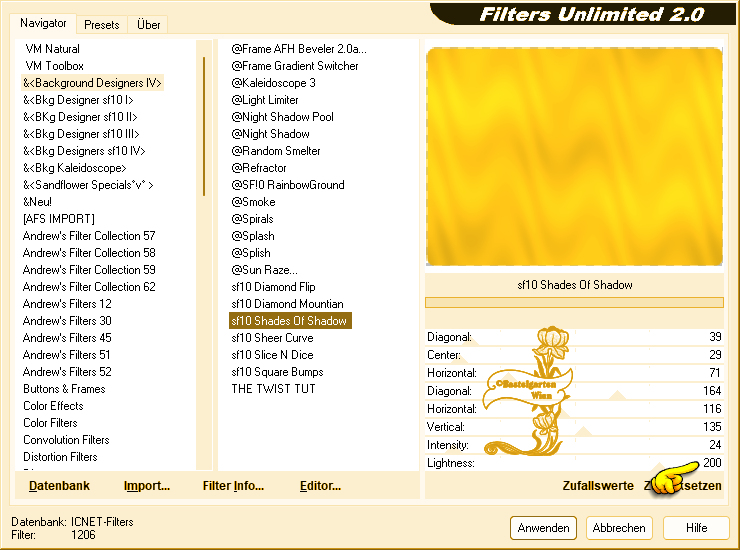Select Andrew's Filters 45
Screen dimensions: 740x550
tap(67, 338)
